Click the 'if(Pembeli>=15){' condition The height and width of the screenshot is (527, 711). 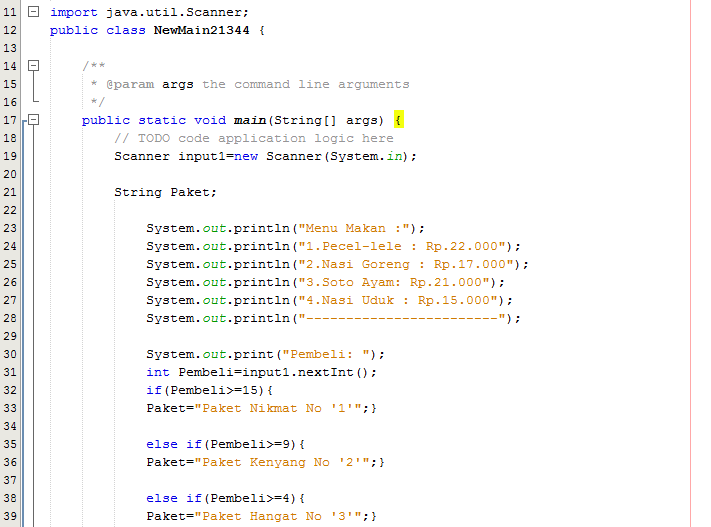(x=209, y=390)
